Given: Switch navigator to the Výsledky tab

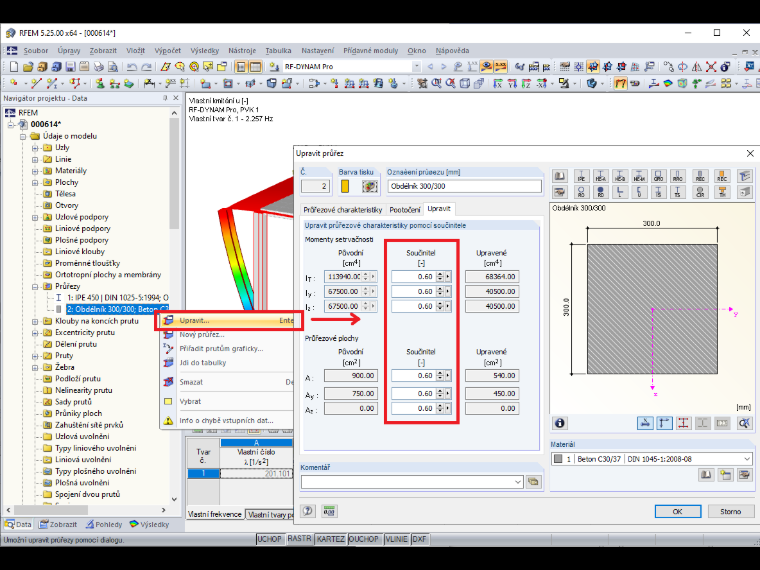Looking at the screenshot, I should pyautogui.click(x=149, y=524).
